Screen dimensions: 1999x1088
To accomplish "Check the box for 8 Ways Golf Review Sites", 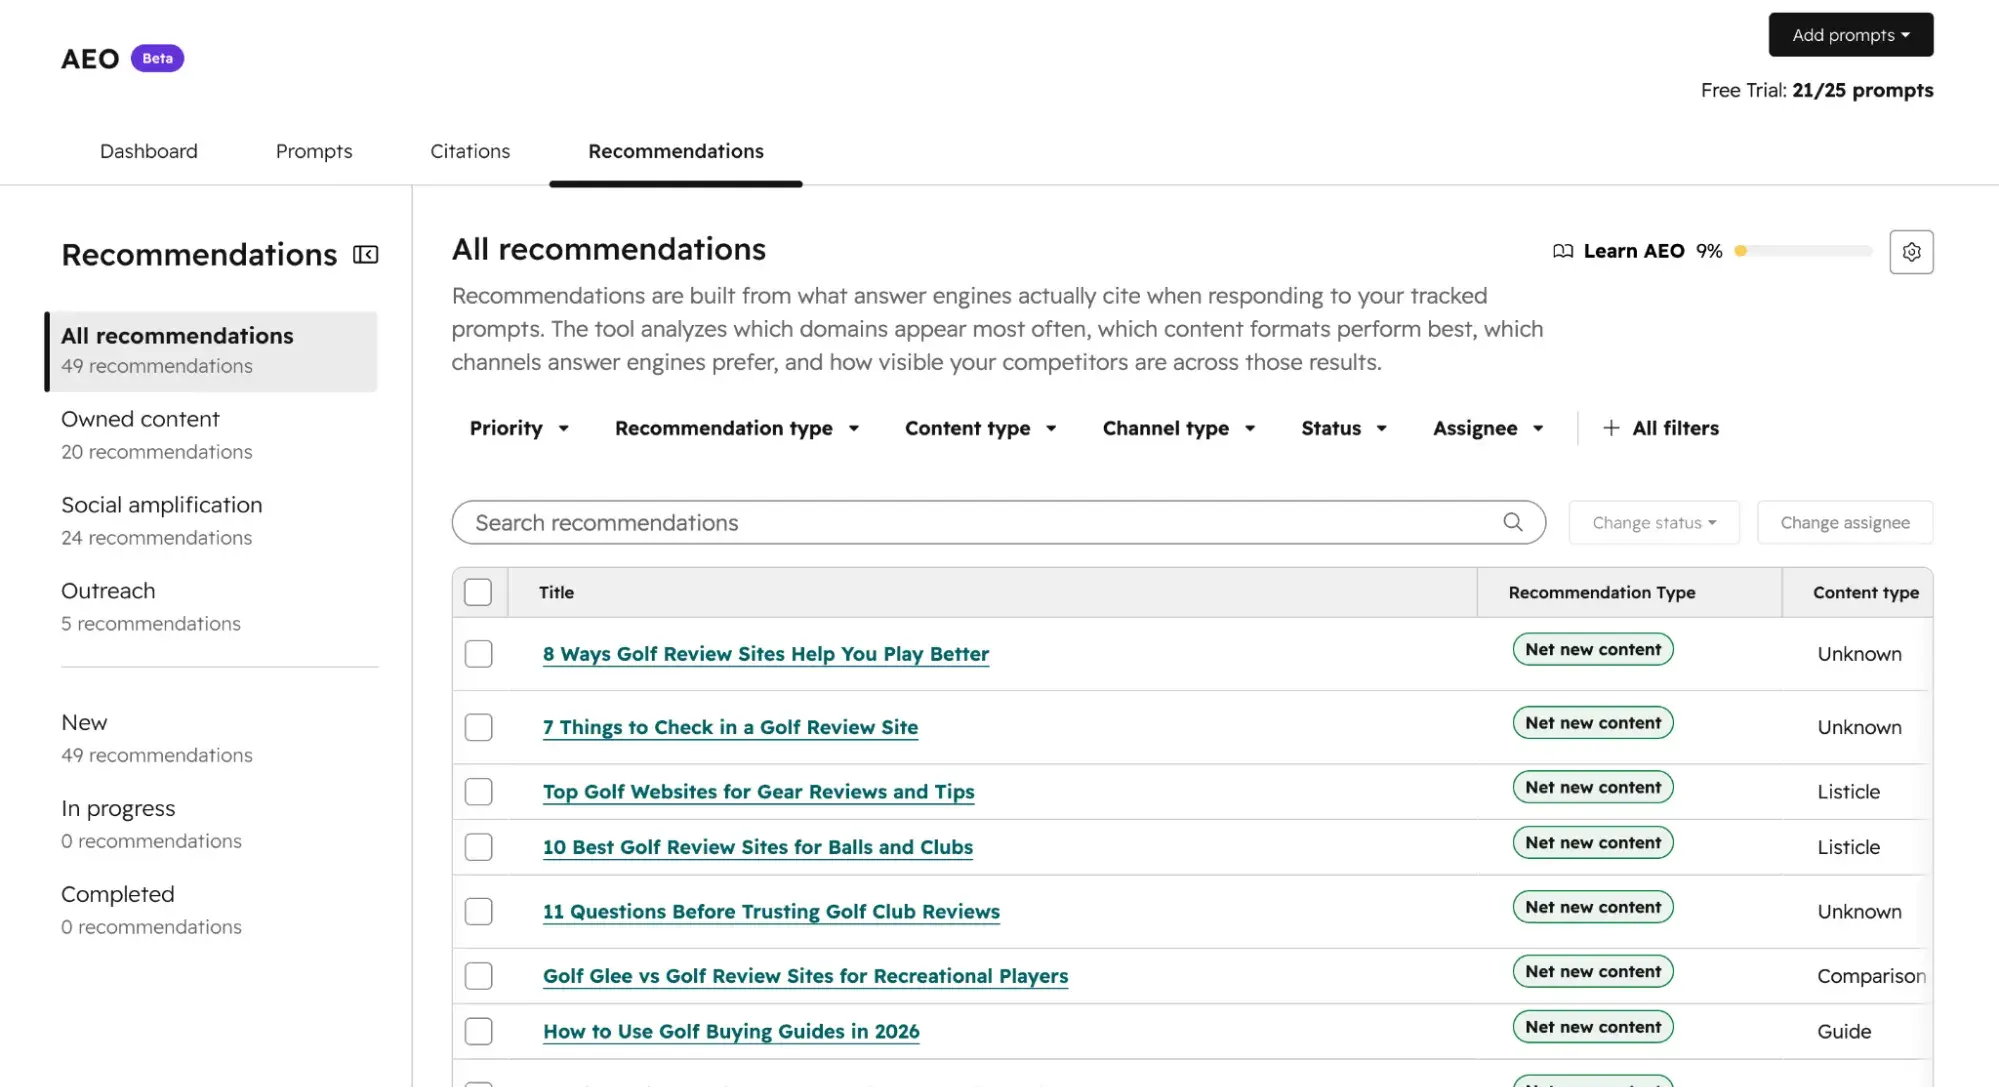I will point(478,654).
